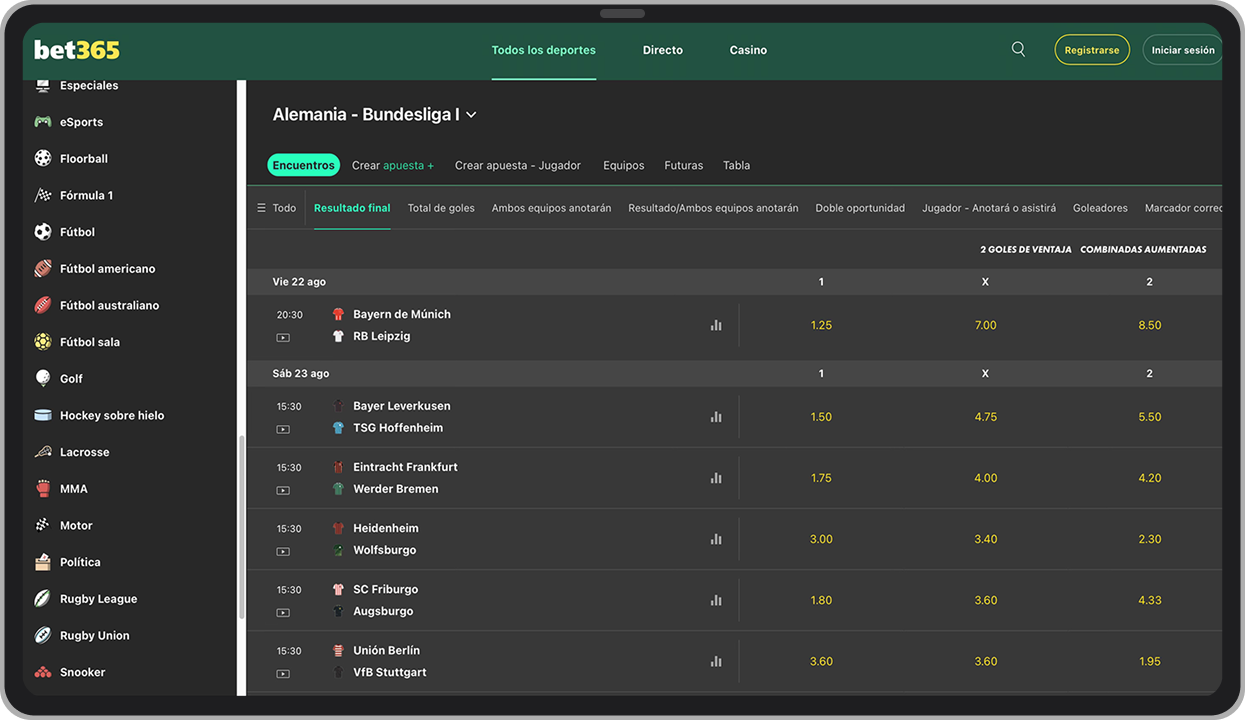Select the Hockey sobre hielo puck icon
Screen dimensions: 1245x720
(x=43, y=415)
